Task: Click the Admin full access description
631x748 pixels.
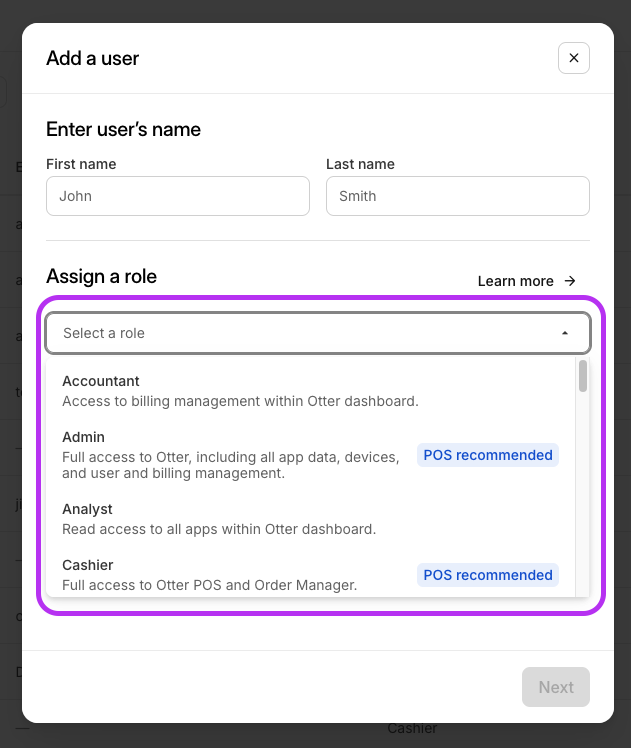Action: [231, 465]
